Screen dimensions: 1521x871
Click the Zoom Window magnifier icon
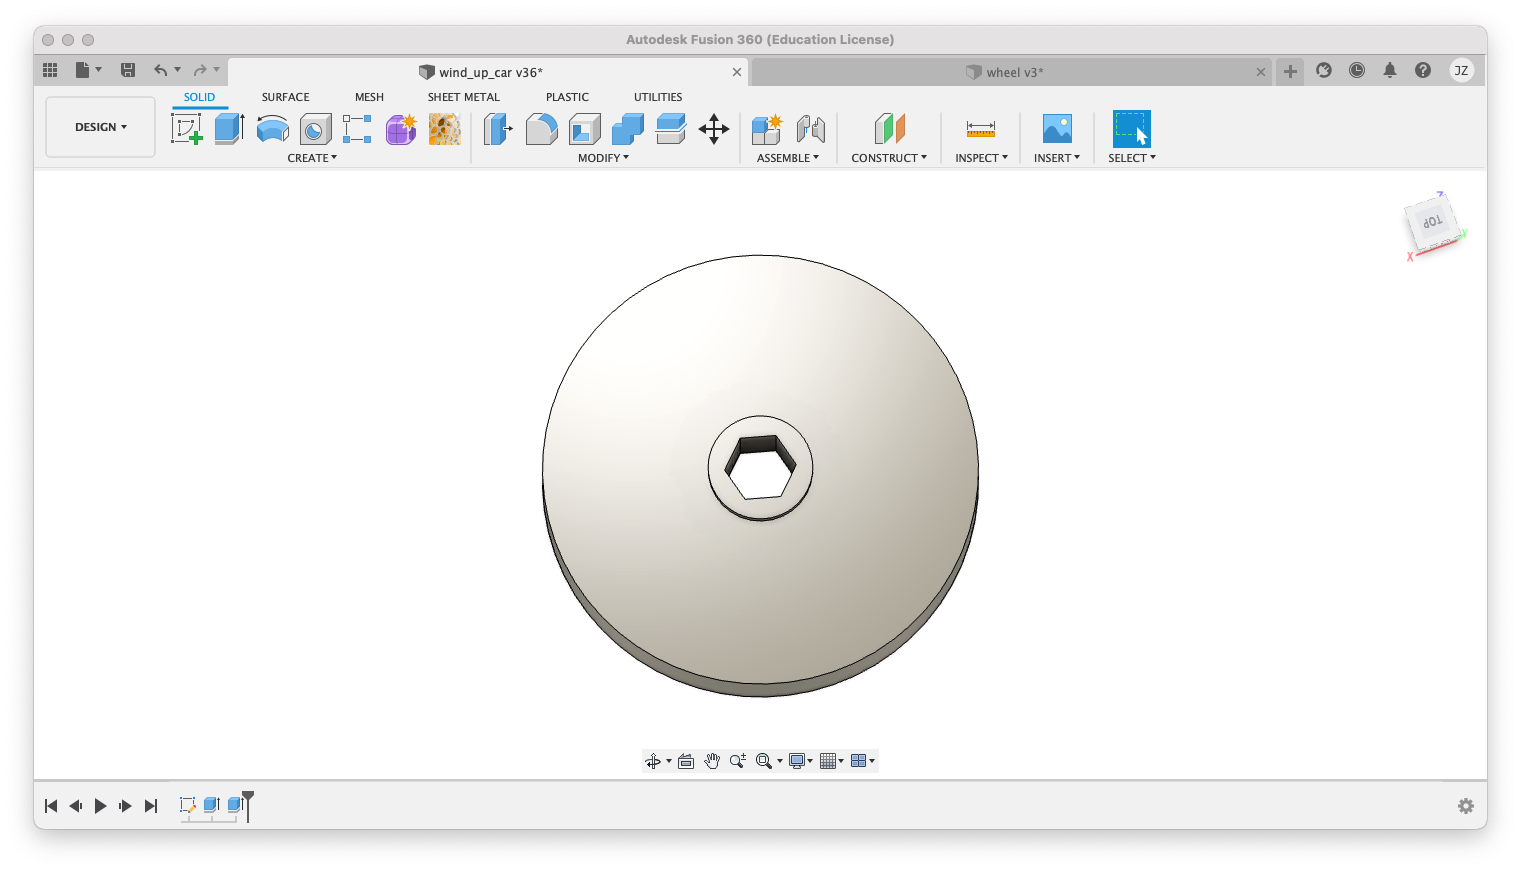(x=764, y=761)
